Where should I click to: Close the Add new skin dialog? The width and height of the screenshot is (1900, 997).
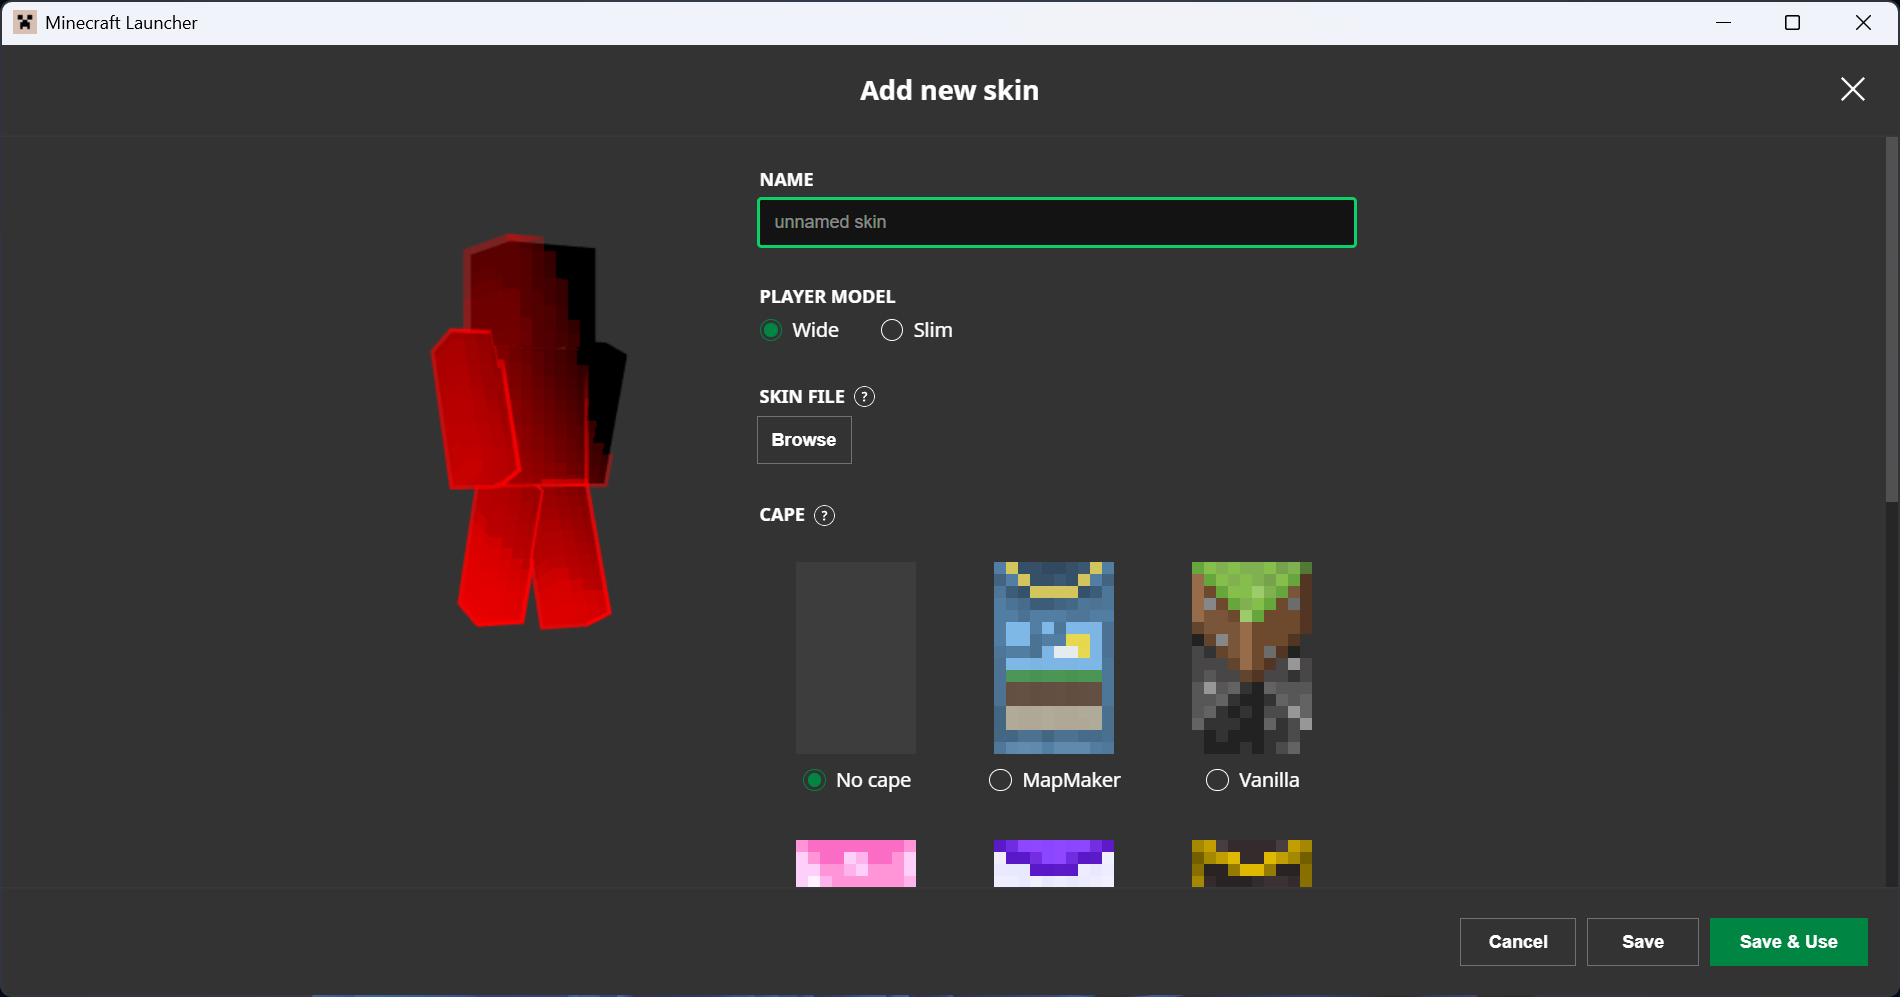pyautogui.click(x=1852, y=89)
